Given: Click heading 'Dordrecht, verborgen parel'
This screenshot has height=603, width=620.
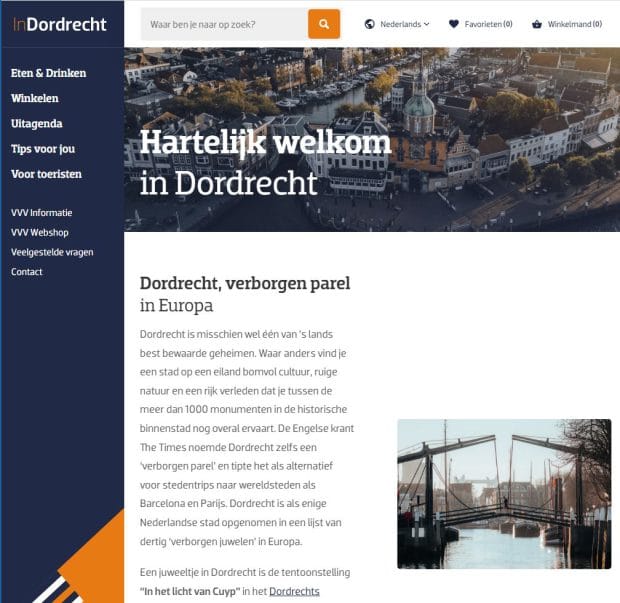Looking at the screenshot, I should tap(245, 284).
